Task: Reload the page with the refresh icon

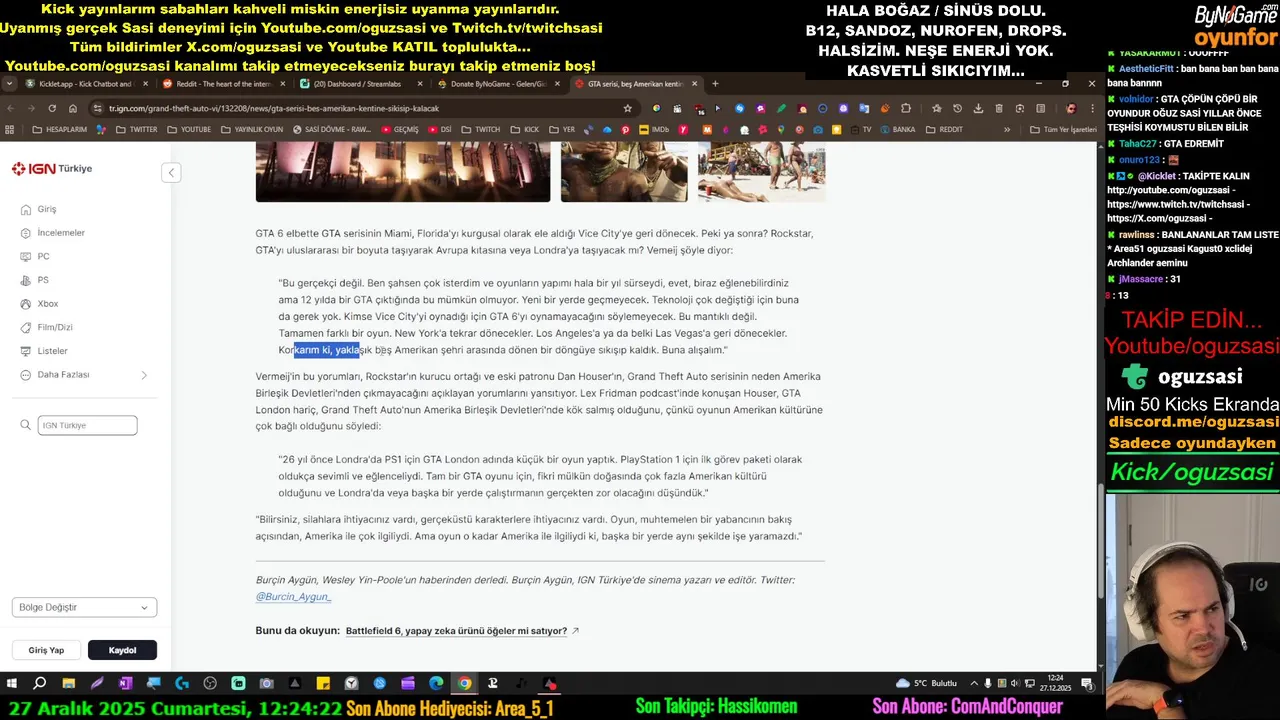Action: pos(52,108)
